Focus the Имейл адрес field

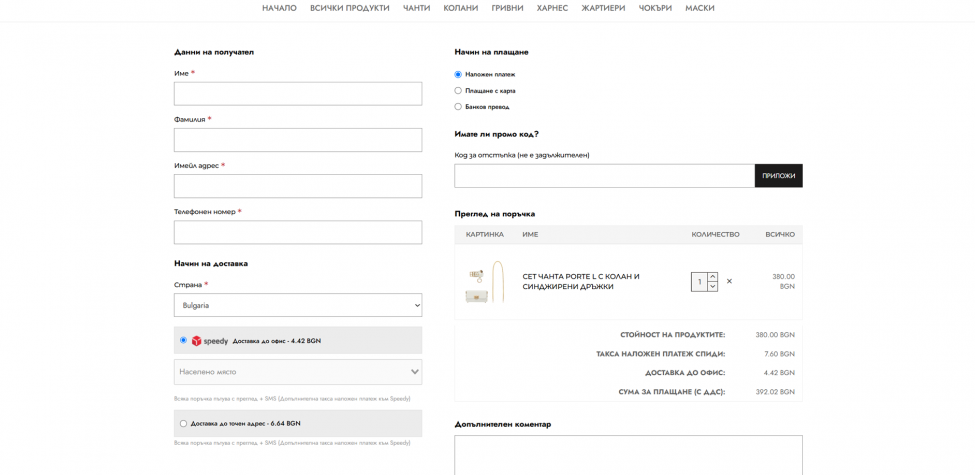click(x=298, y=186)
